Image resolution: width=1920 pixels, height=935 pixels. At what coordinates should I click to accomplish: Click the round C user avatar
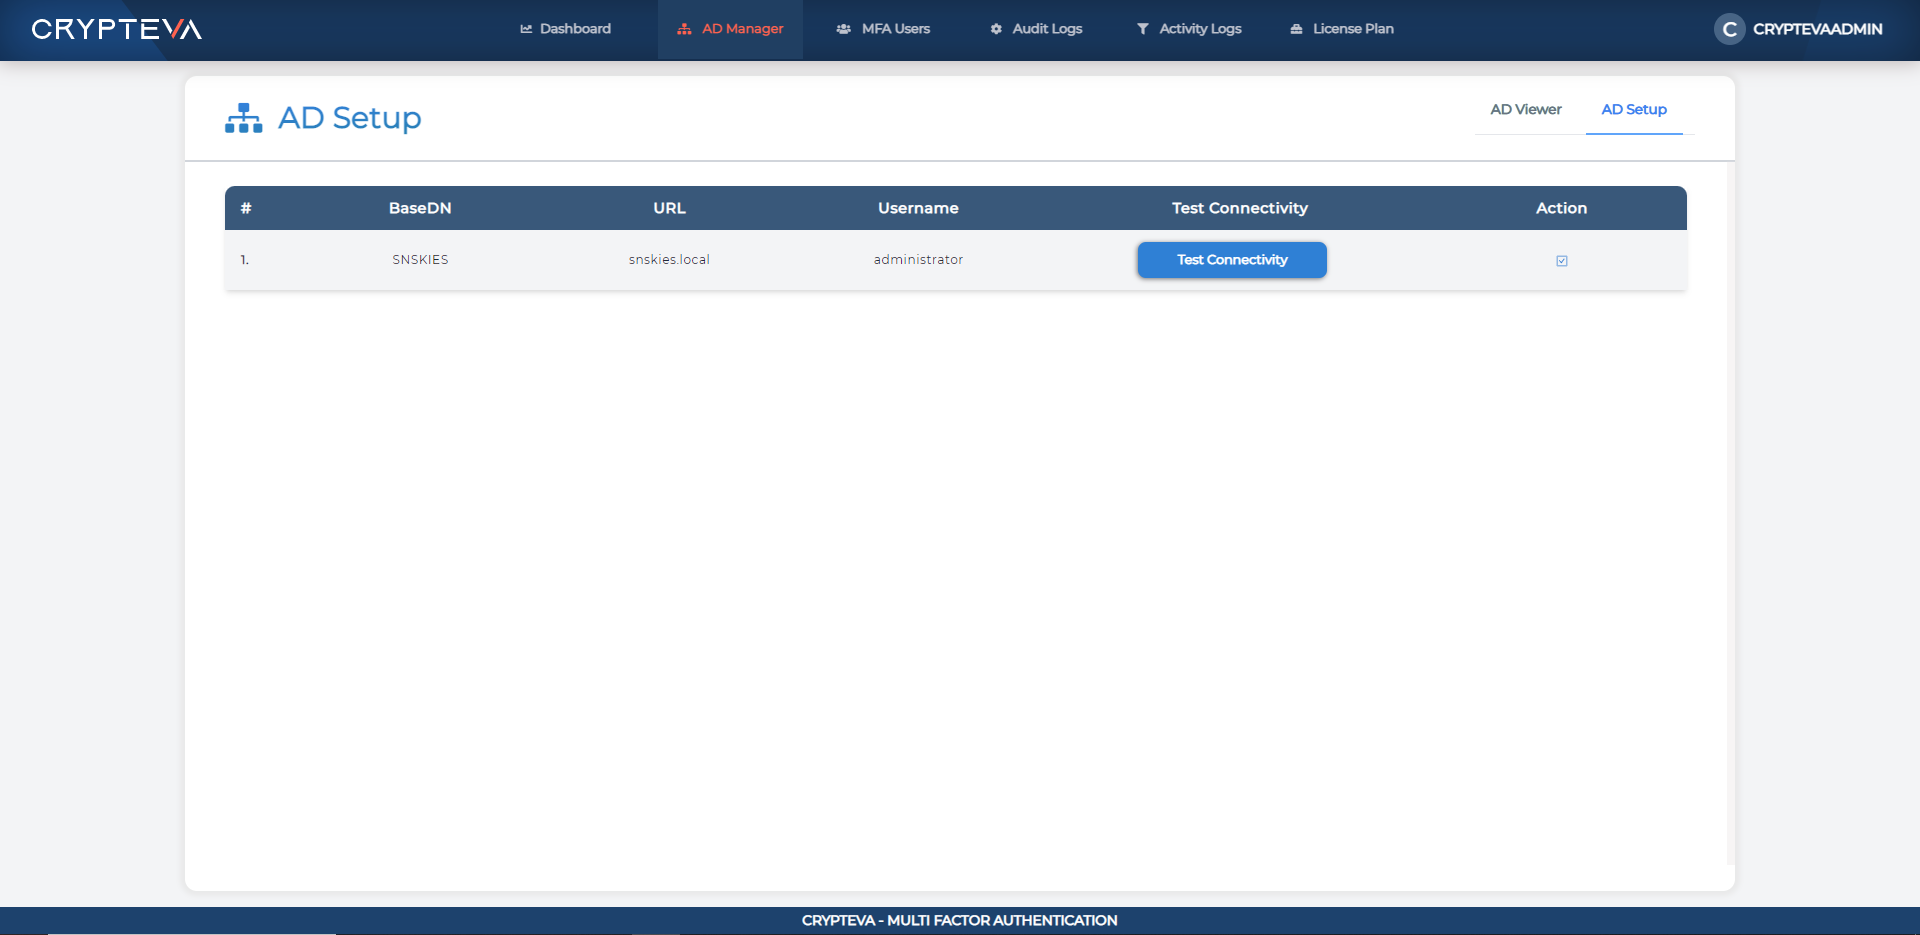click(x=1729, y=29)
